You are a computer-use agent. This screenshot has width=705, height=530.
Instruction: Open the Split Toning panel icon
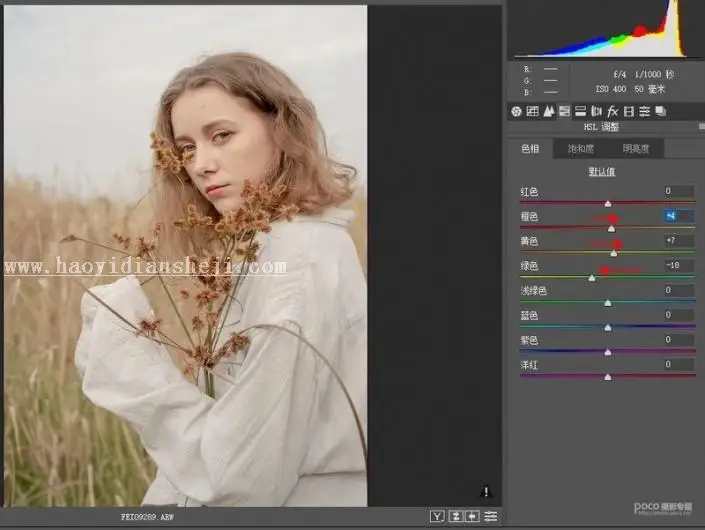point(580,111)
